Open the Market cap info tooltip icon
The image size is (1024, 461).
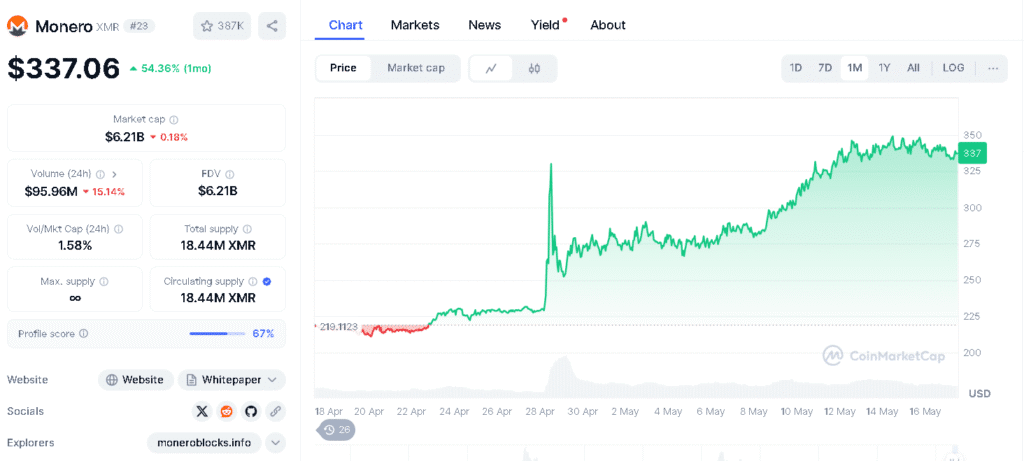174,119
